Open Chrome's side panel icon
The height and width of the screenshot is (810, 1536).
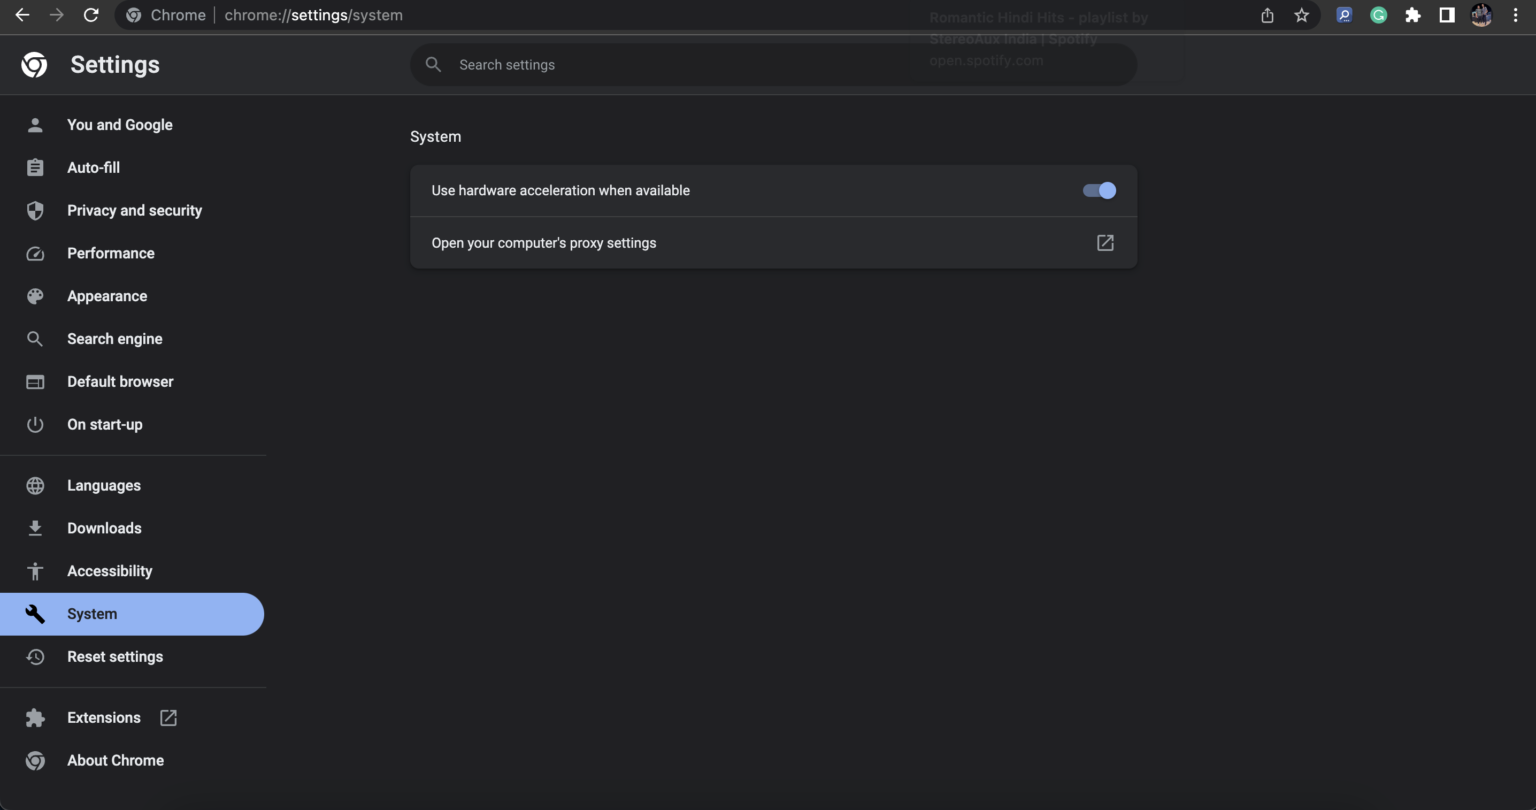pyautogui.click(x=1446, y=15)
